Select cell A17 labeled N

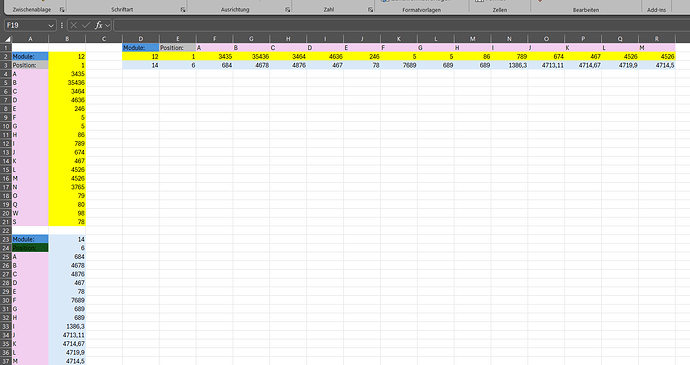click(x=30, y=187)
